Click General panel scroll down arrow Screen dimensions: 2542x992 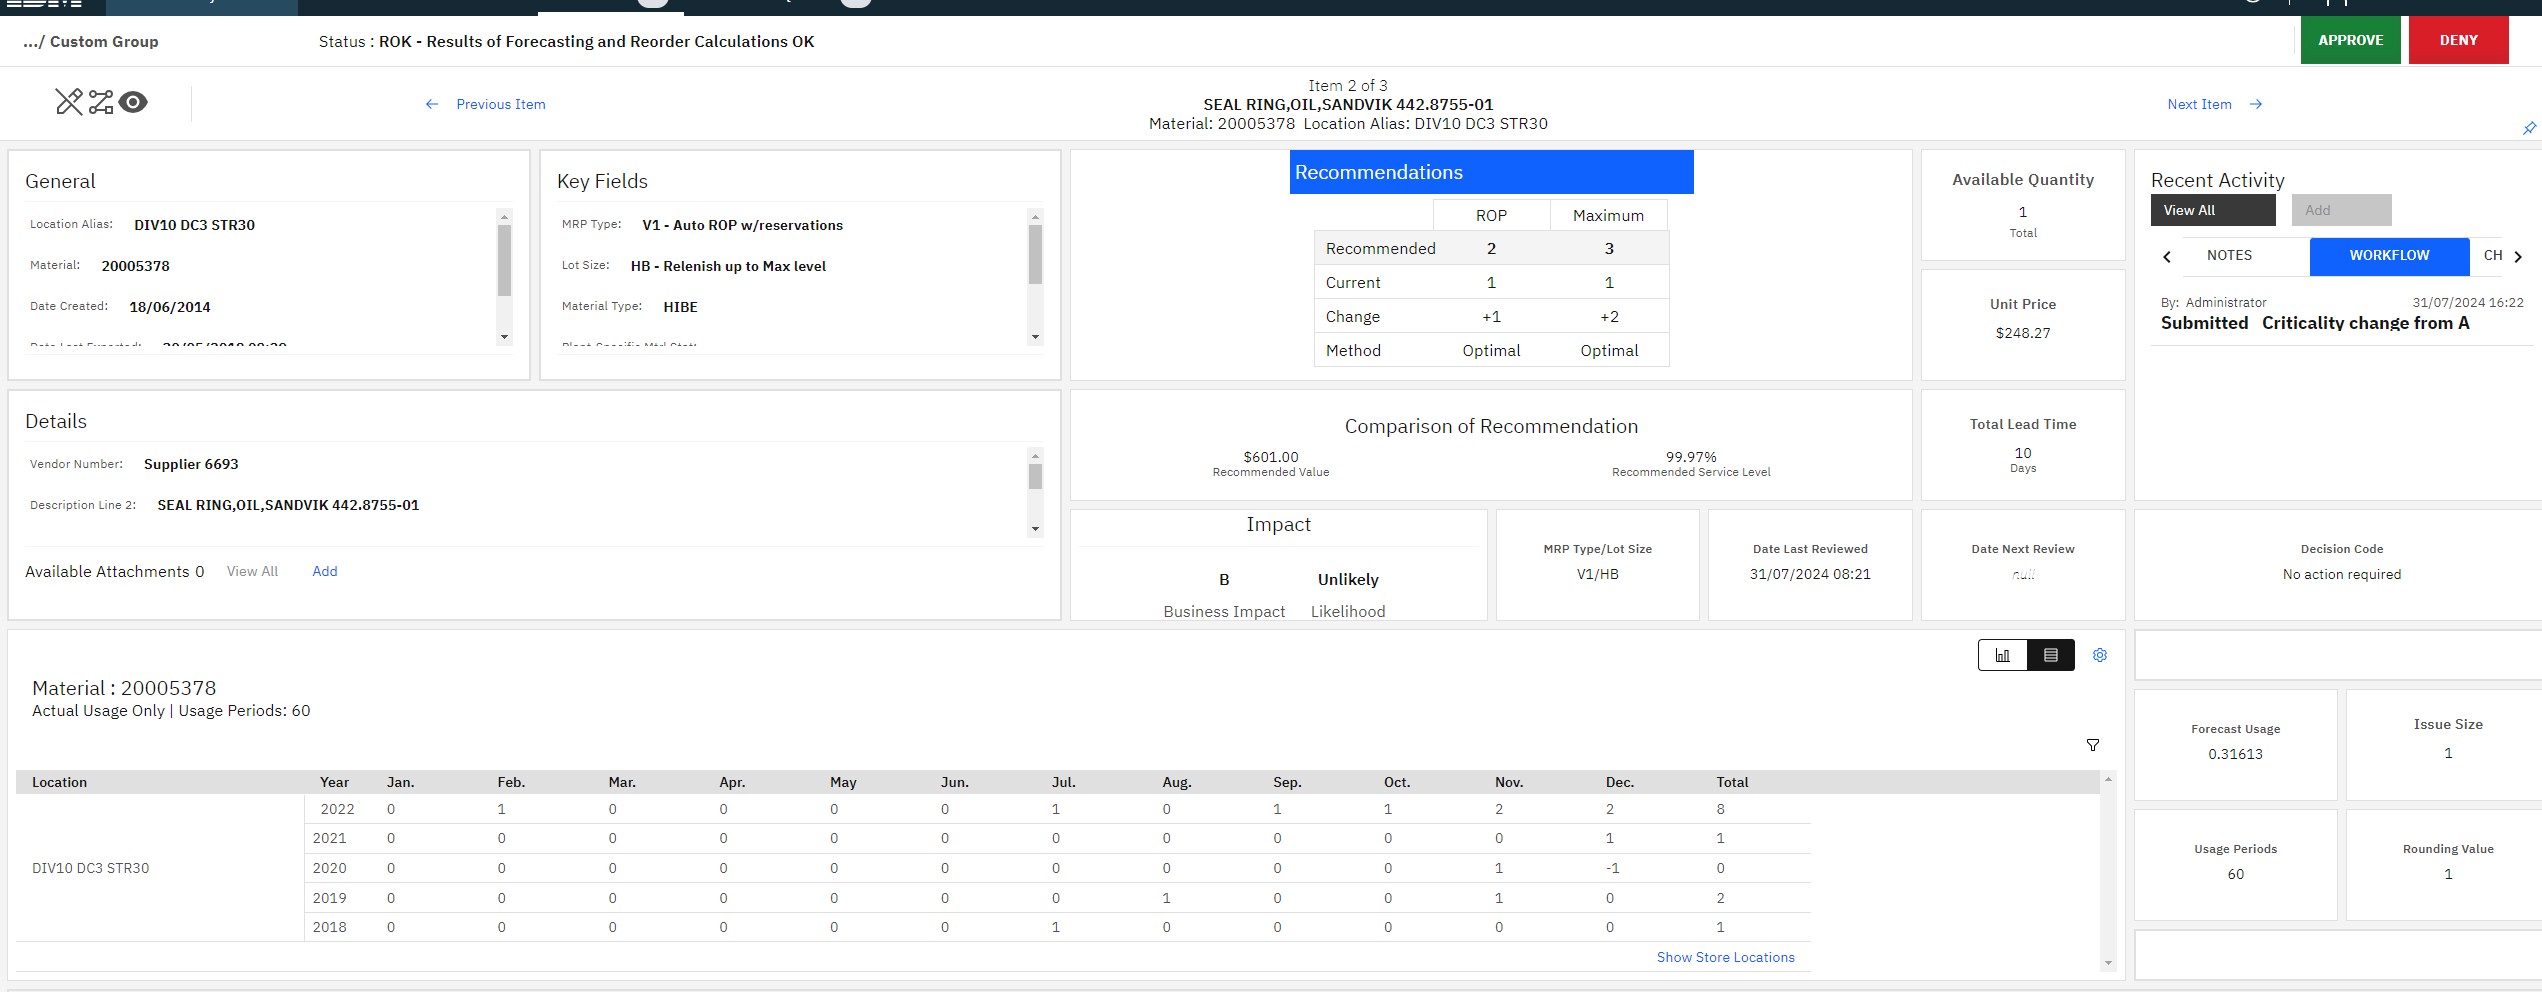tap(504, 337)
